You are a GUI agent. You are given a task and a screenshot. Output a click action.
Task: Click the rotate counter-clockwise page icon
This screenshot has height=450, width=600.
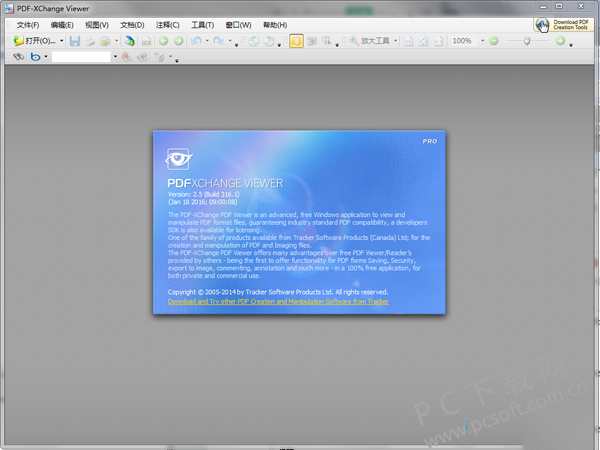(254, 41)
